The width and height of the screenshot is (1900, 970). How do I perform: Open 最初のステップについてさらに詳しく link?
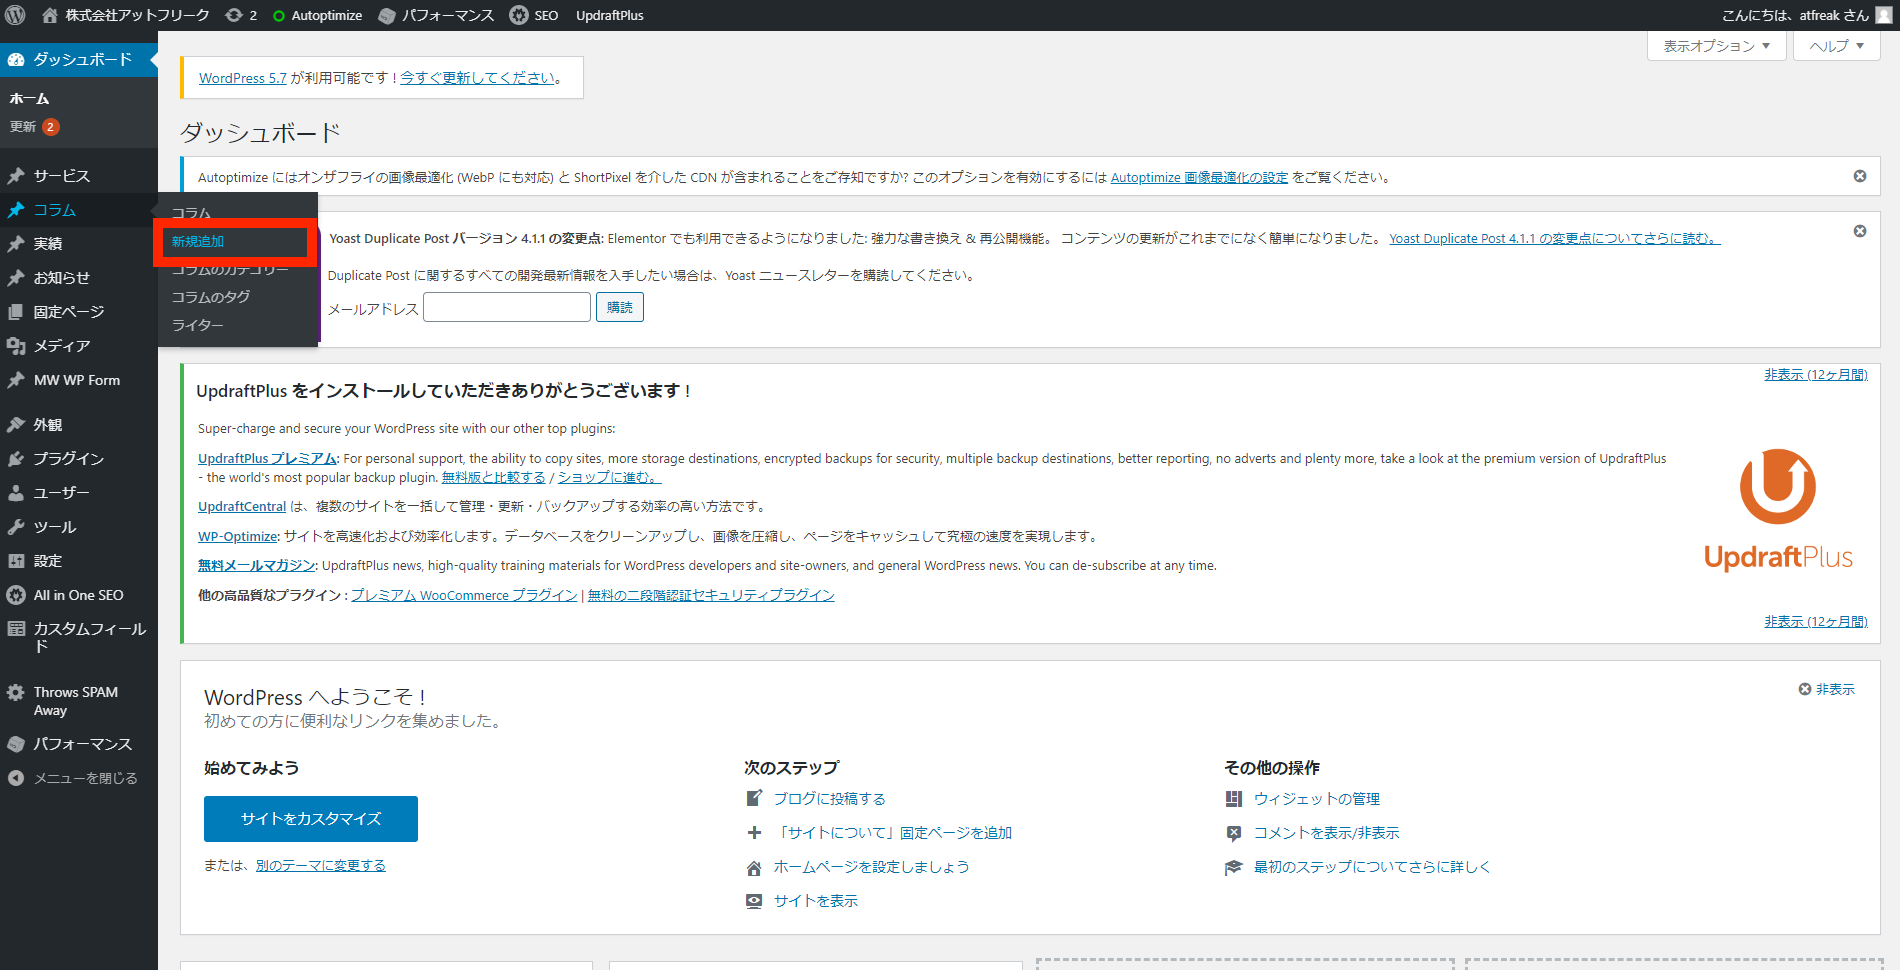tap(1372, 866)
